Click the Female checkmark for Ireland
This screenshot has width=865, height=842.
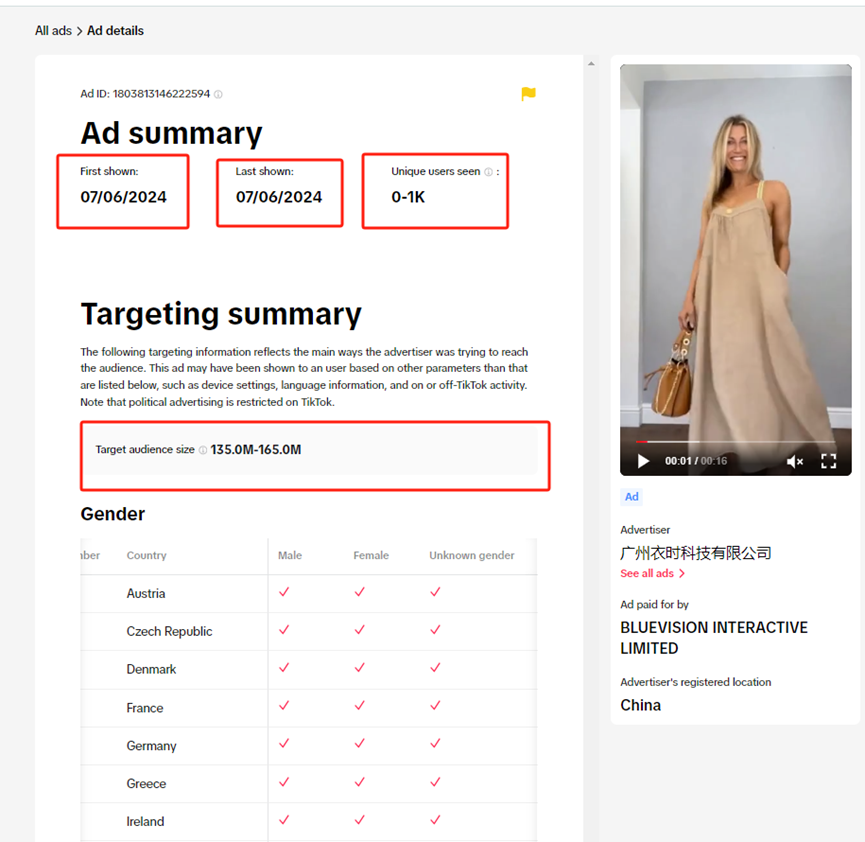click(360, 820)
